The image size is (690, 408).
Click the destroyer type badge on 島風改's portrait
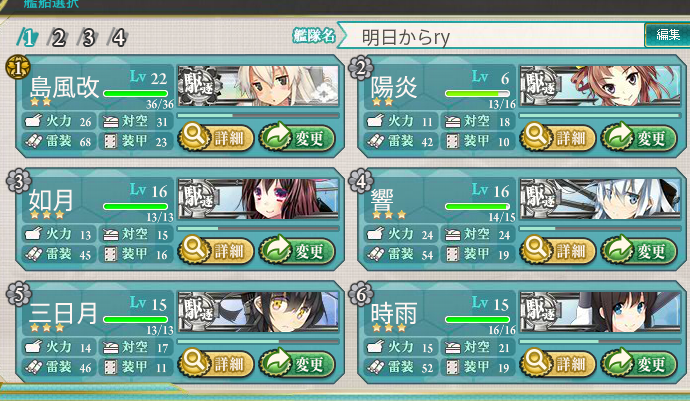pyautogui.click(x=199, y=83)
